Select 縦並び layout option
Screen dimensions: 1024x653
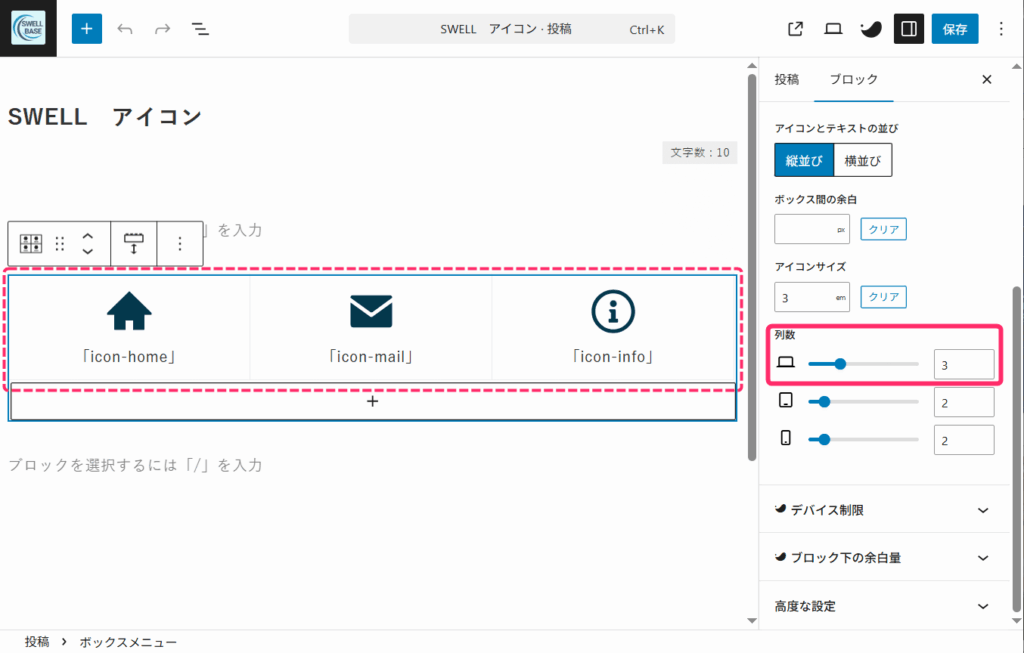coord(804,161)
